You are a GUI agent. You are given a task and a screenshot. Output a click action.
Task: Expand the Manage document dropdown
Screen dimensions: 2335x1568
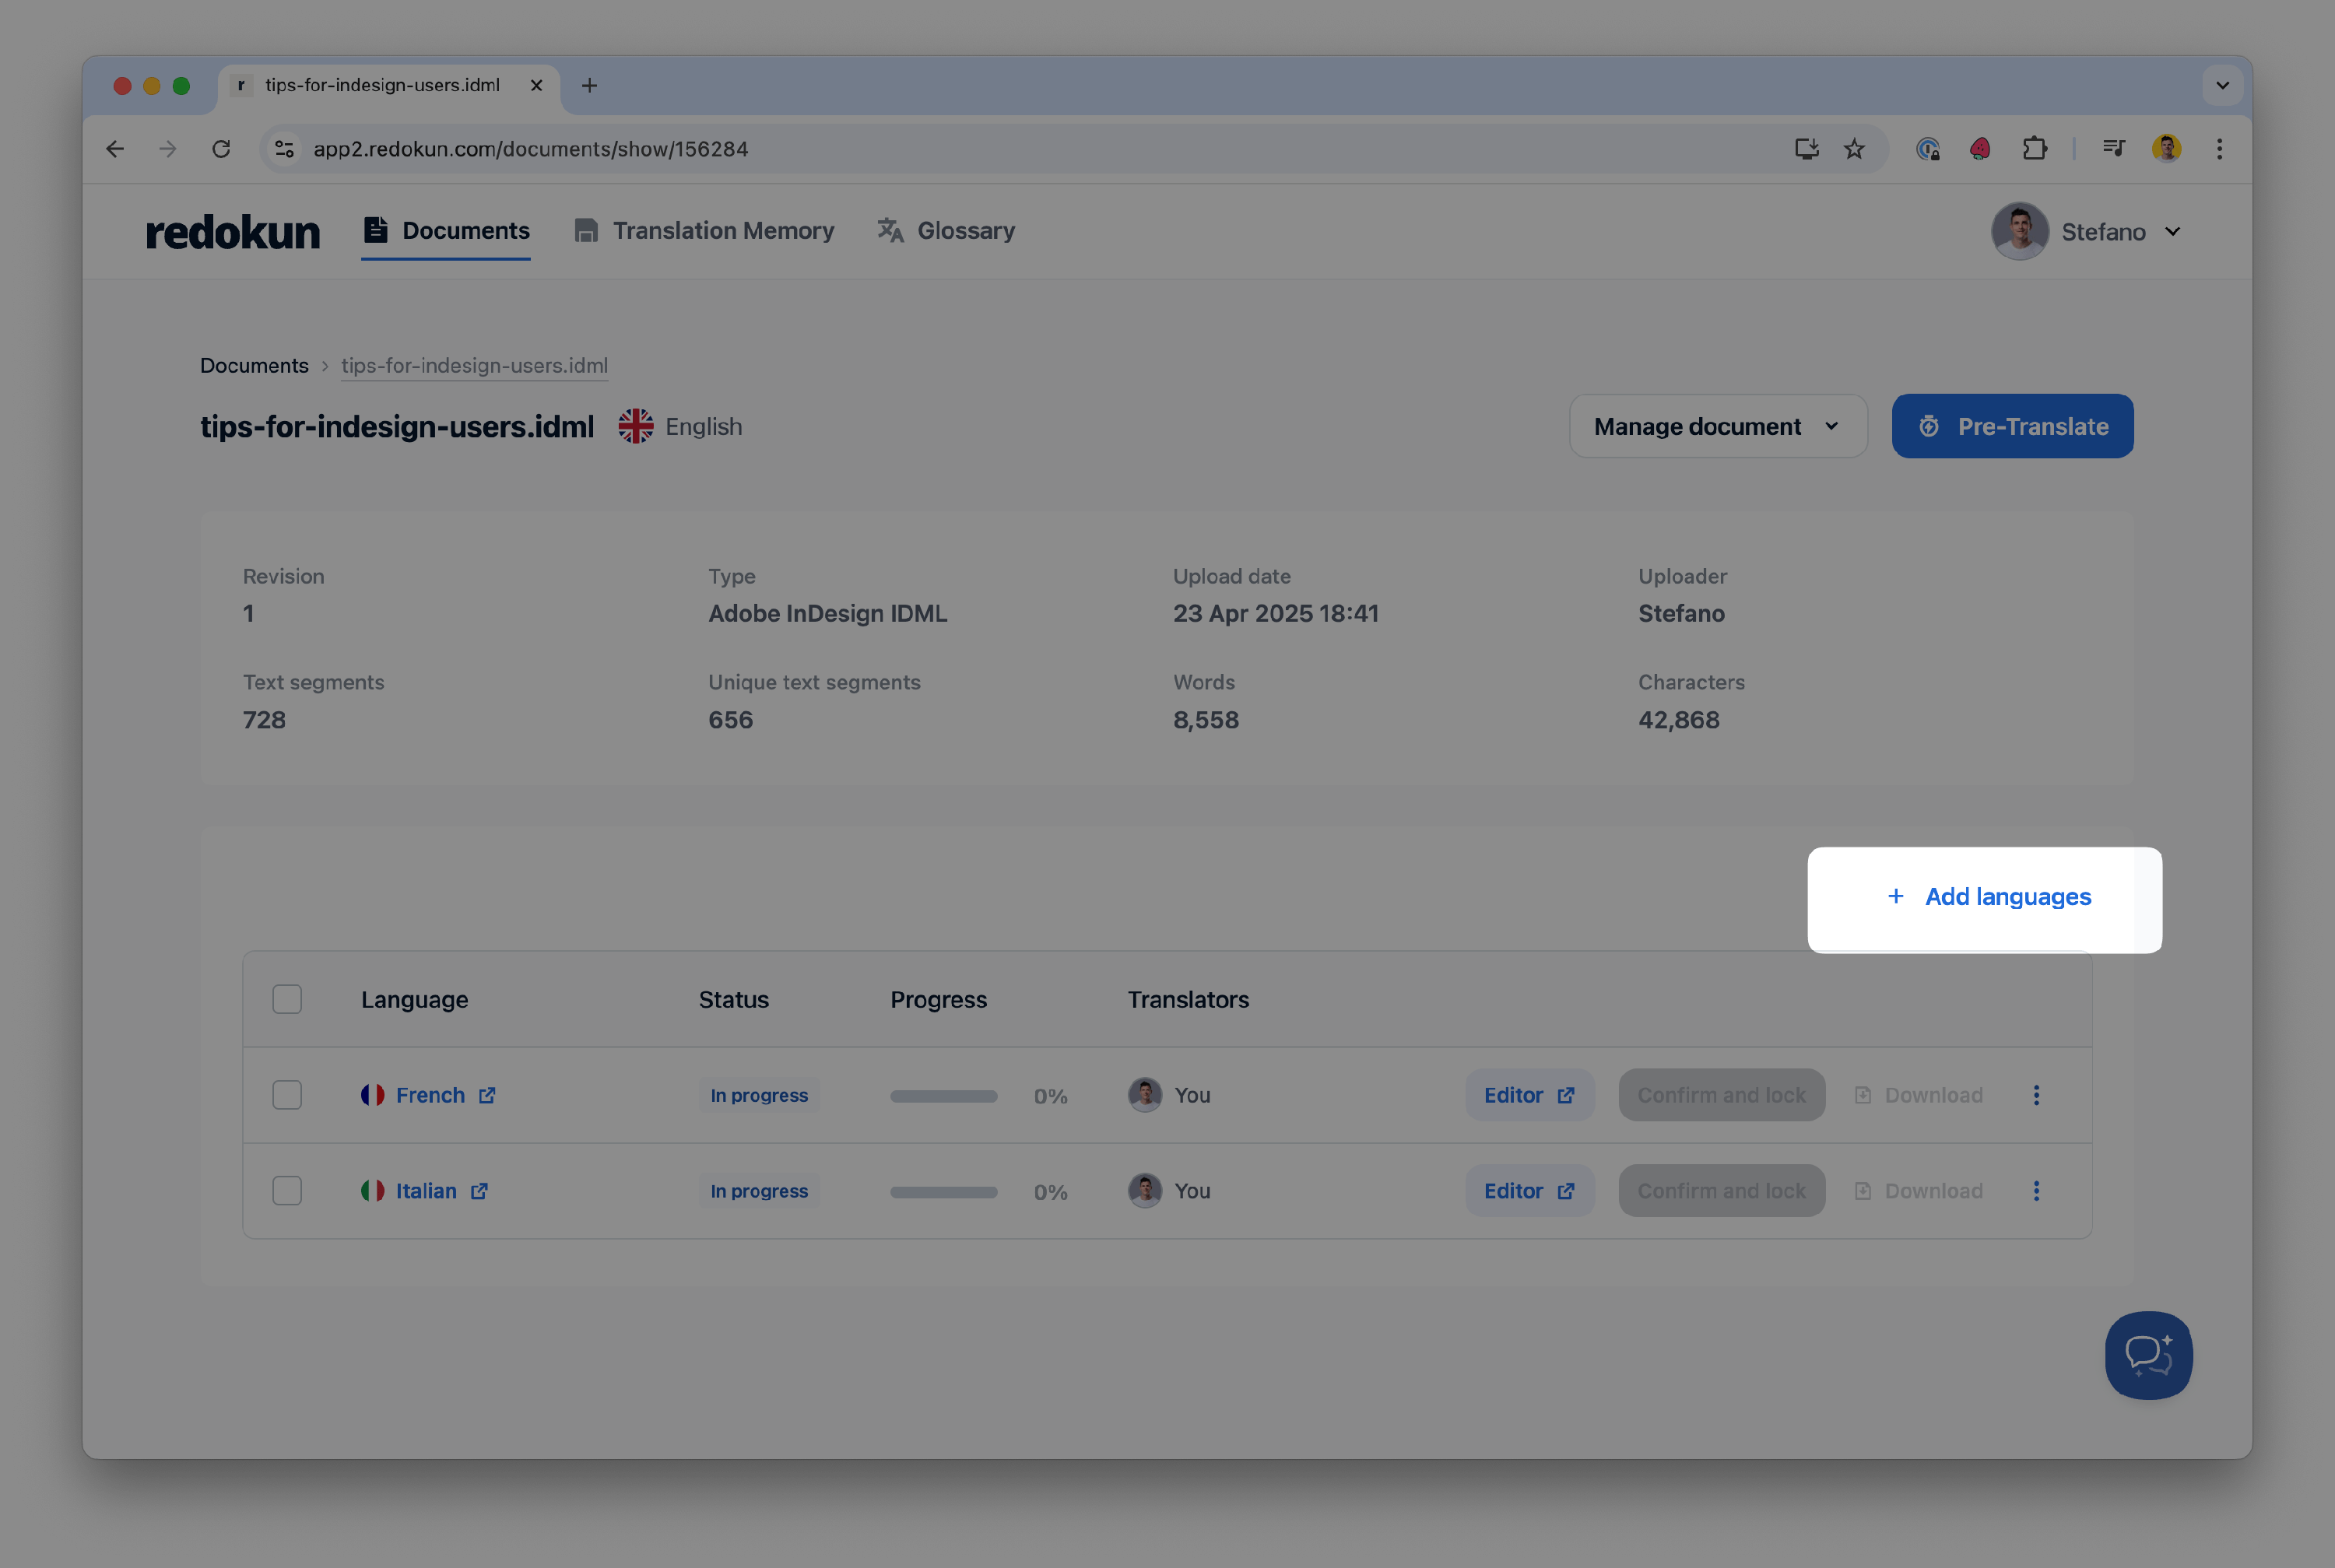tap(1717, 426)
